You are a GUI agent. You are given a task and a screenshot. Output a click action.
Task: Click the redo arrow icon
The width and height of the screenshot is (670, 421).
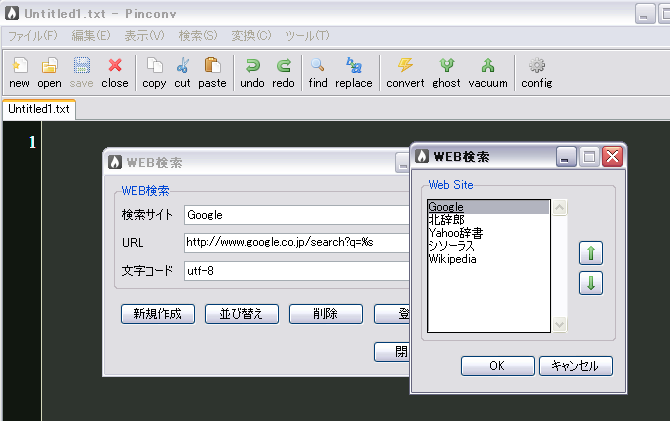click(283, 66)
